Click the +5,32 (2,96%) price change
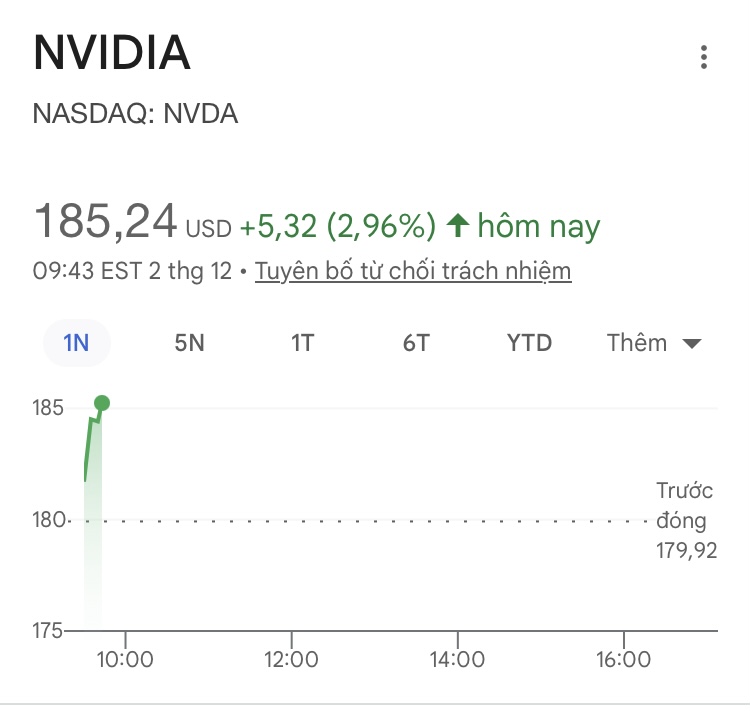This screenshot has height=711, width=750. 338,227
